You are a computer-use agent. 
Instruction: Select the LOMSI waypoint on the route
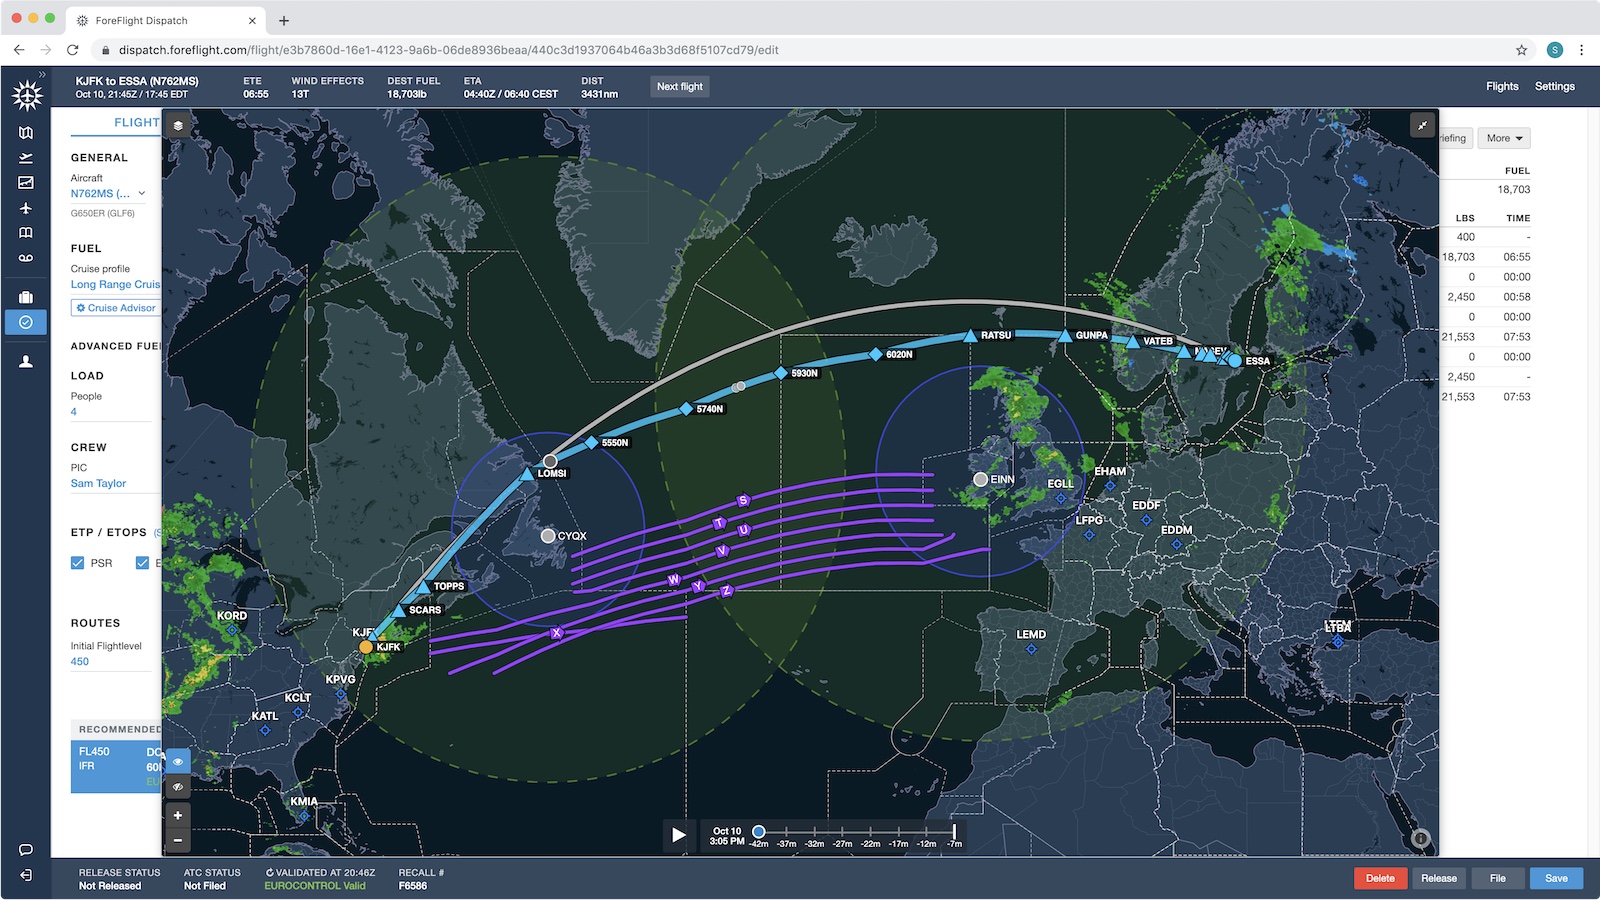pyautogui.click(x=527, y=474)
